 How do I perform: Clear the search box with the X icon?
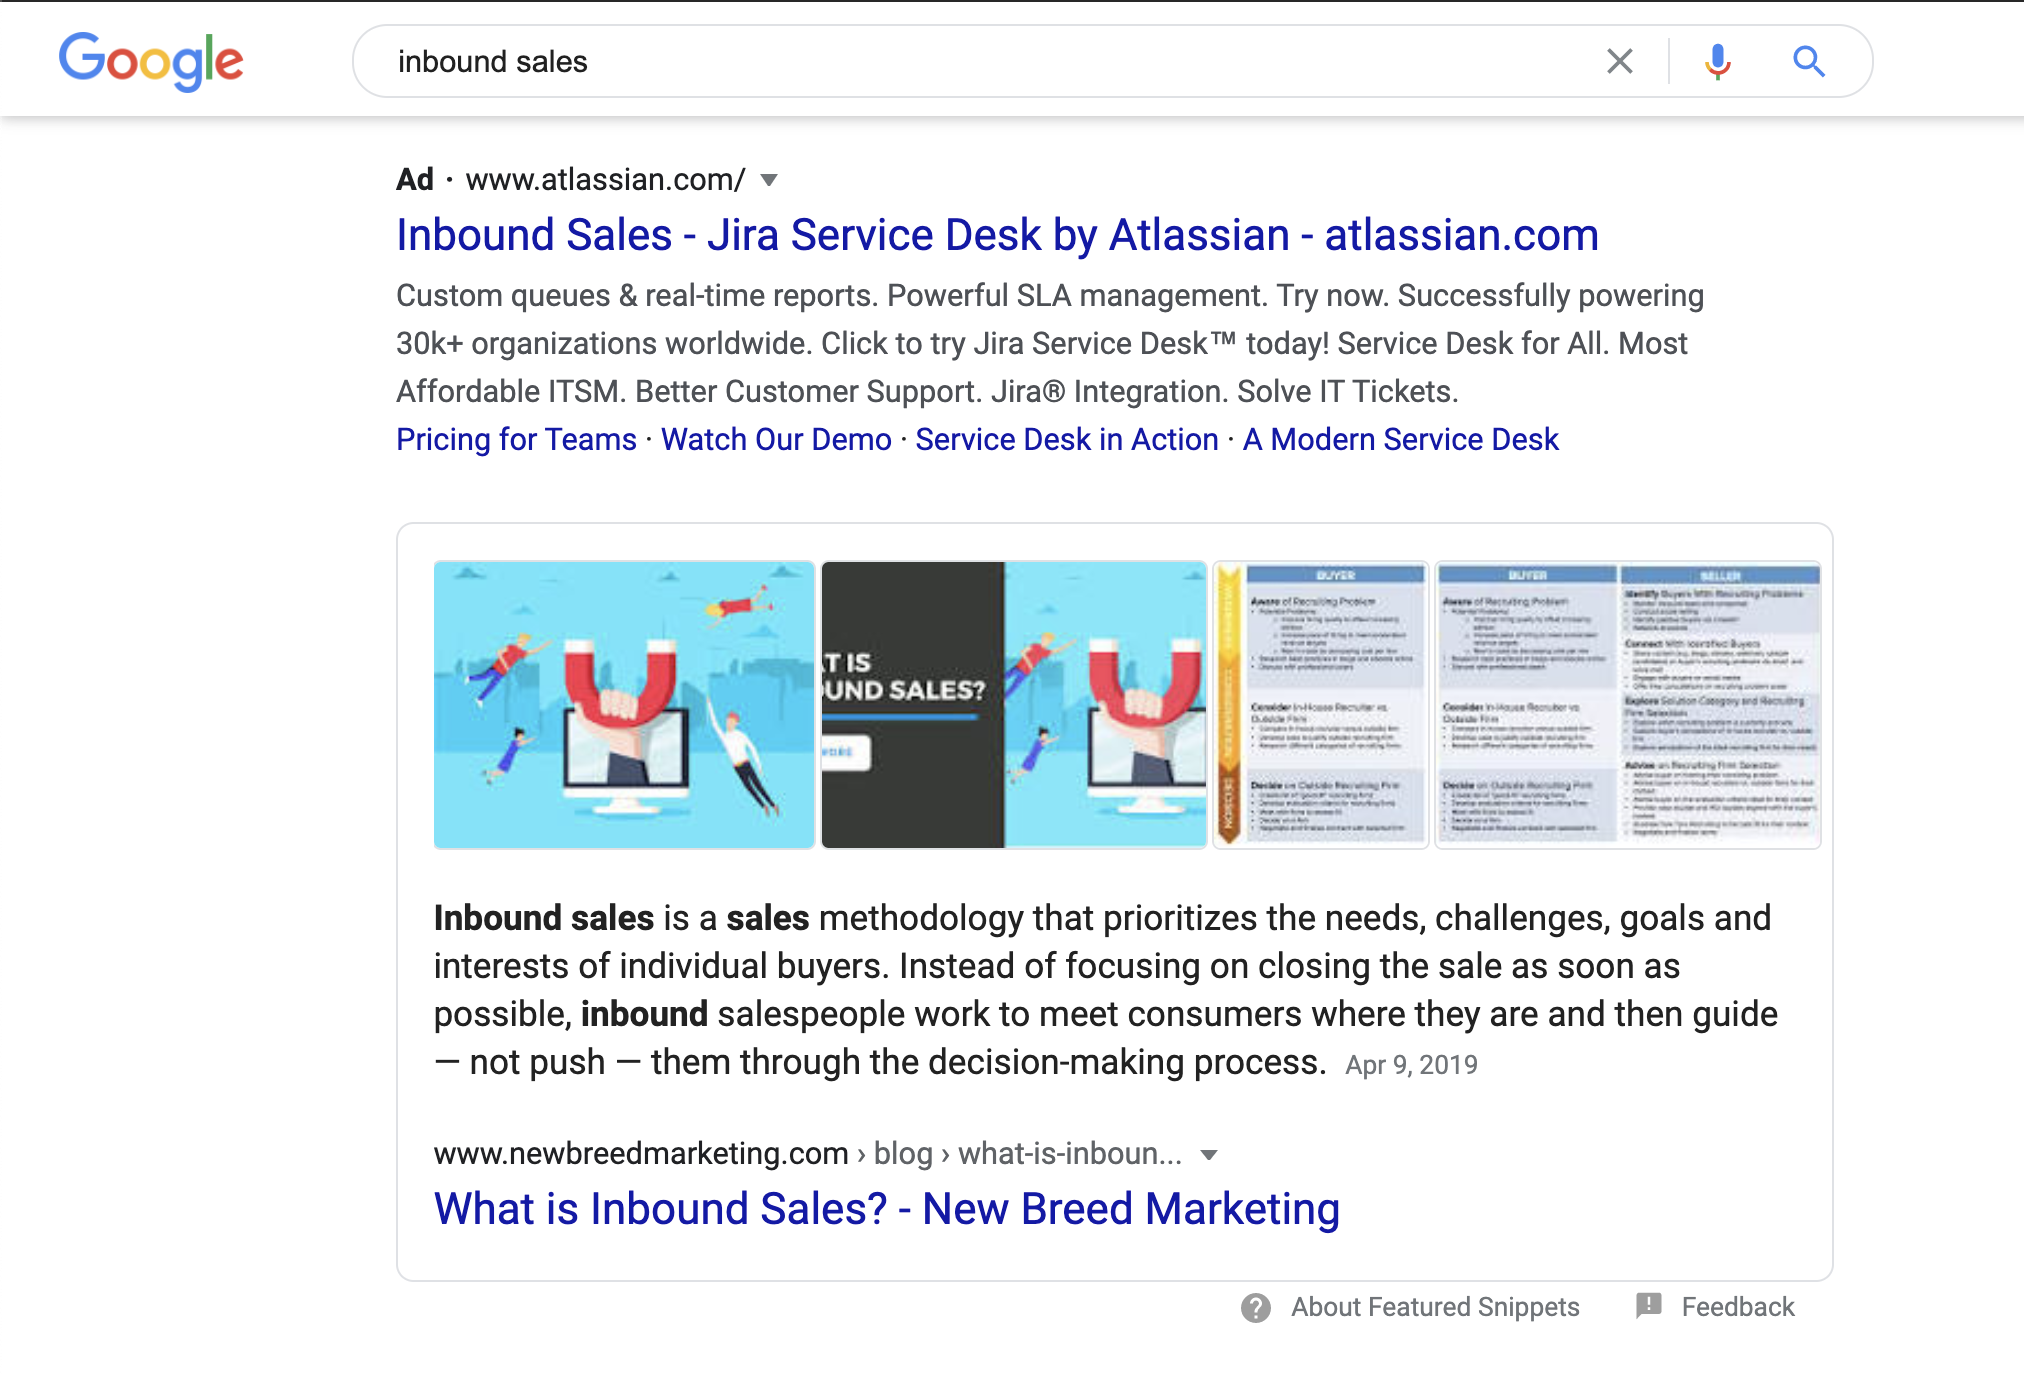click(1620, 61)
